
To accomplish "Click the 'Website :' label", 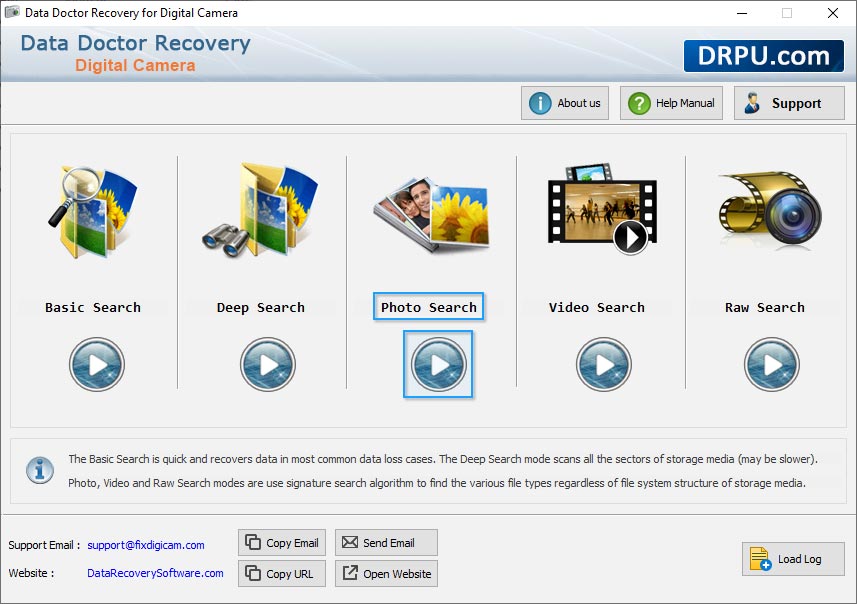I will click(x=31, y=573).
